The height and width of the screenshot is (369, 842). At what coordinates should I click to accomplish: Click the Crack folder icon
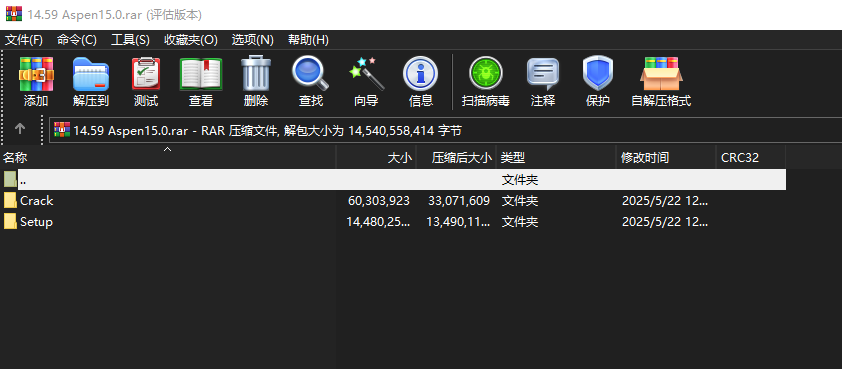pyautogui.click(x=10, y=200)
